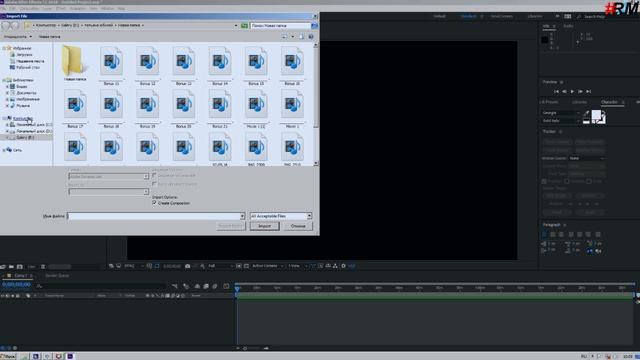The width and height of the screenshot is (640, 360).
Task: Switch to the Standard workspace tab
Action: pyautogui.click(x=468, y=16)
